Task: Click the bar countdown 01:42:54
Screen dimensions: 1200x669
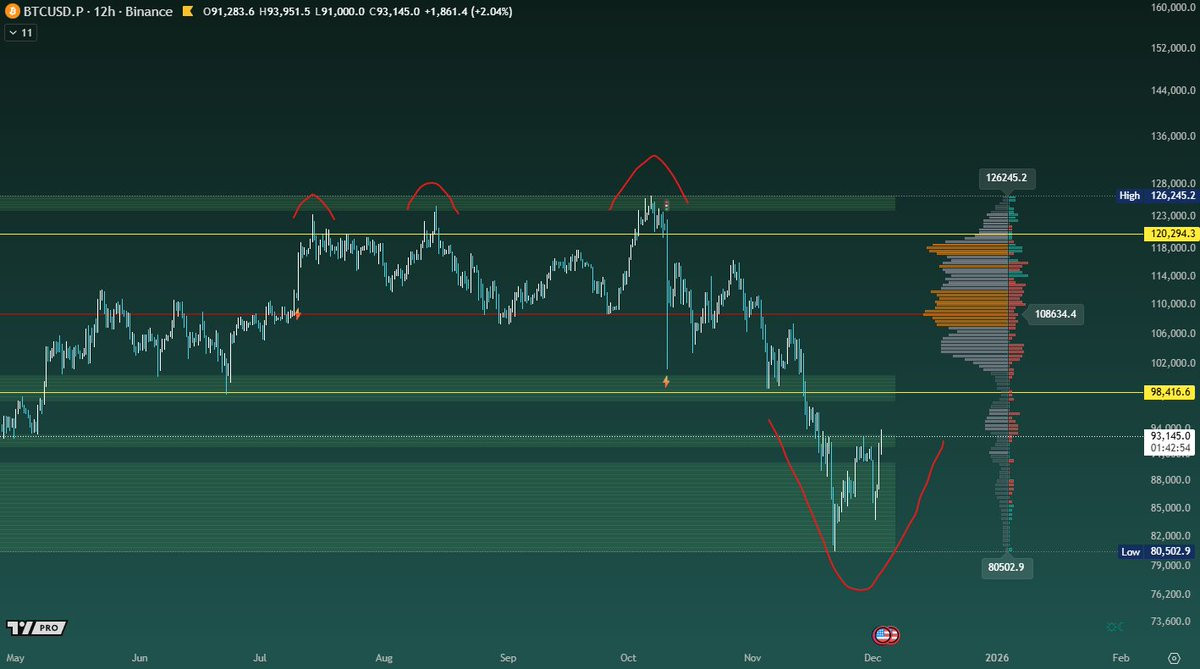Action: 1170,449
